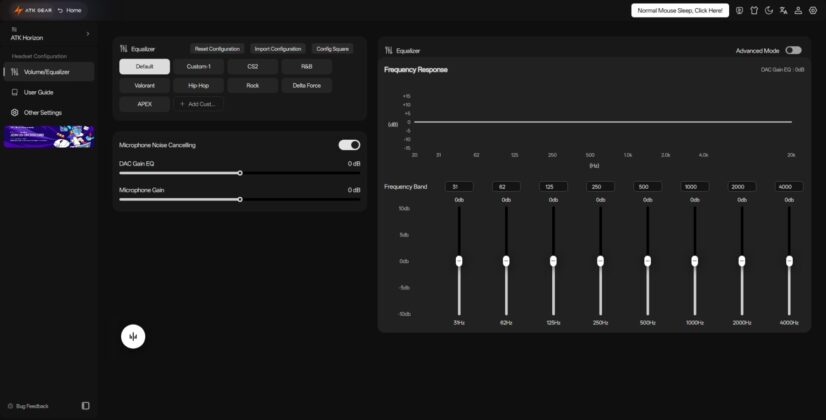Click the frequency band field showing 500
The width and height of the screenshot is (826, 420).
click(647, 187)
